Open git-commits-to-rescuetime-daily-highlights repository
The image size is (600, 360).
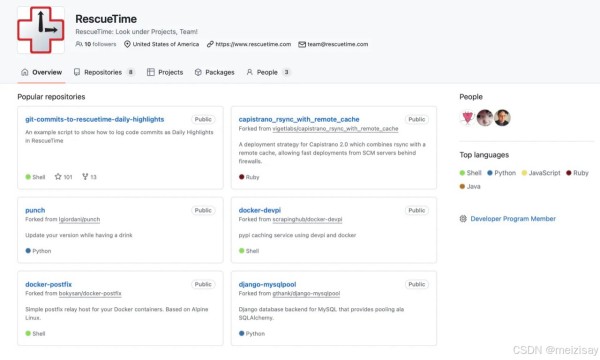(x=95, y=119)
